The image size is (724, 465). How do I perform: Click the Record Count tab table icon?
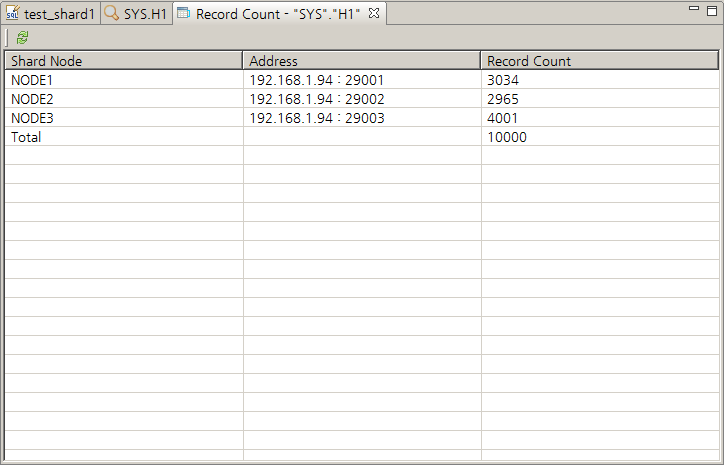pos(183,15)
